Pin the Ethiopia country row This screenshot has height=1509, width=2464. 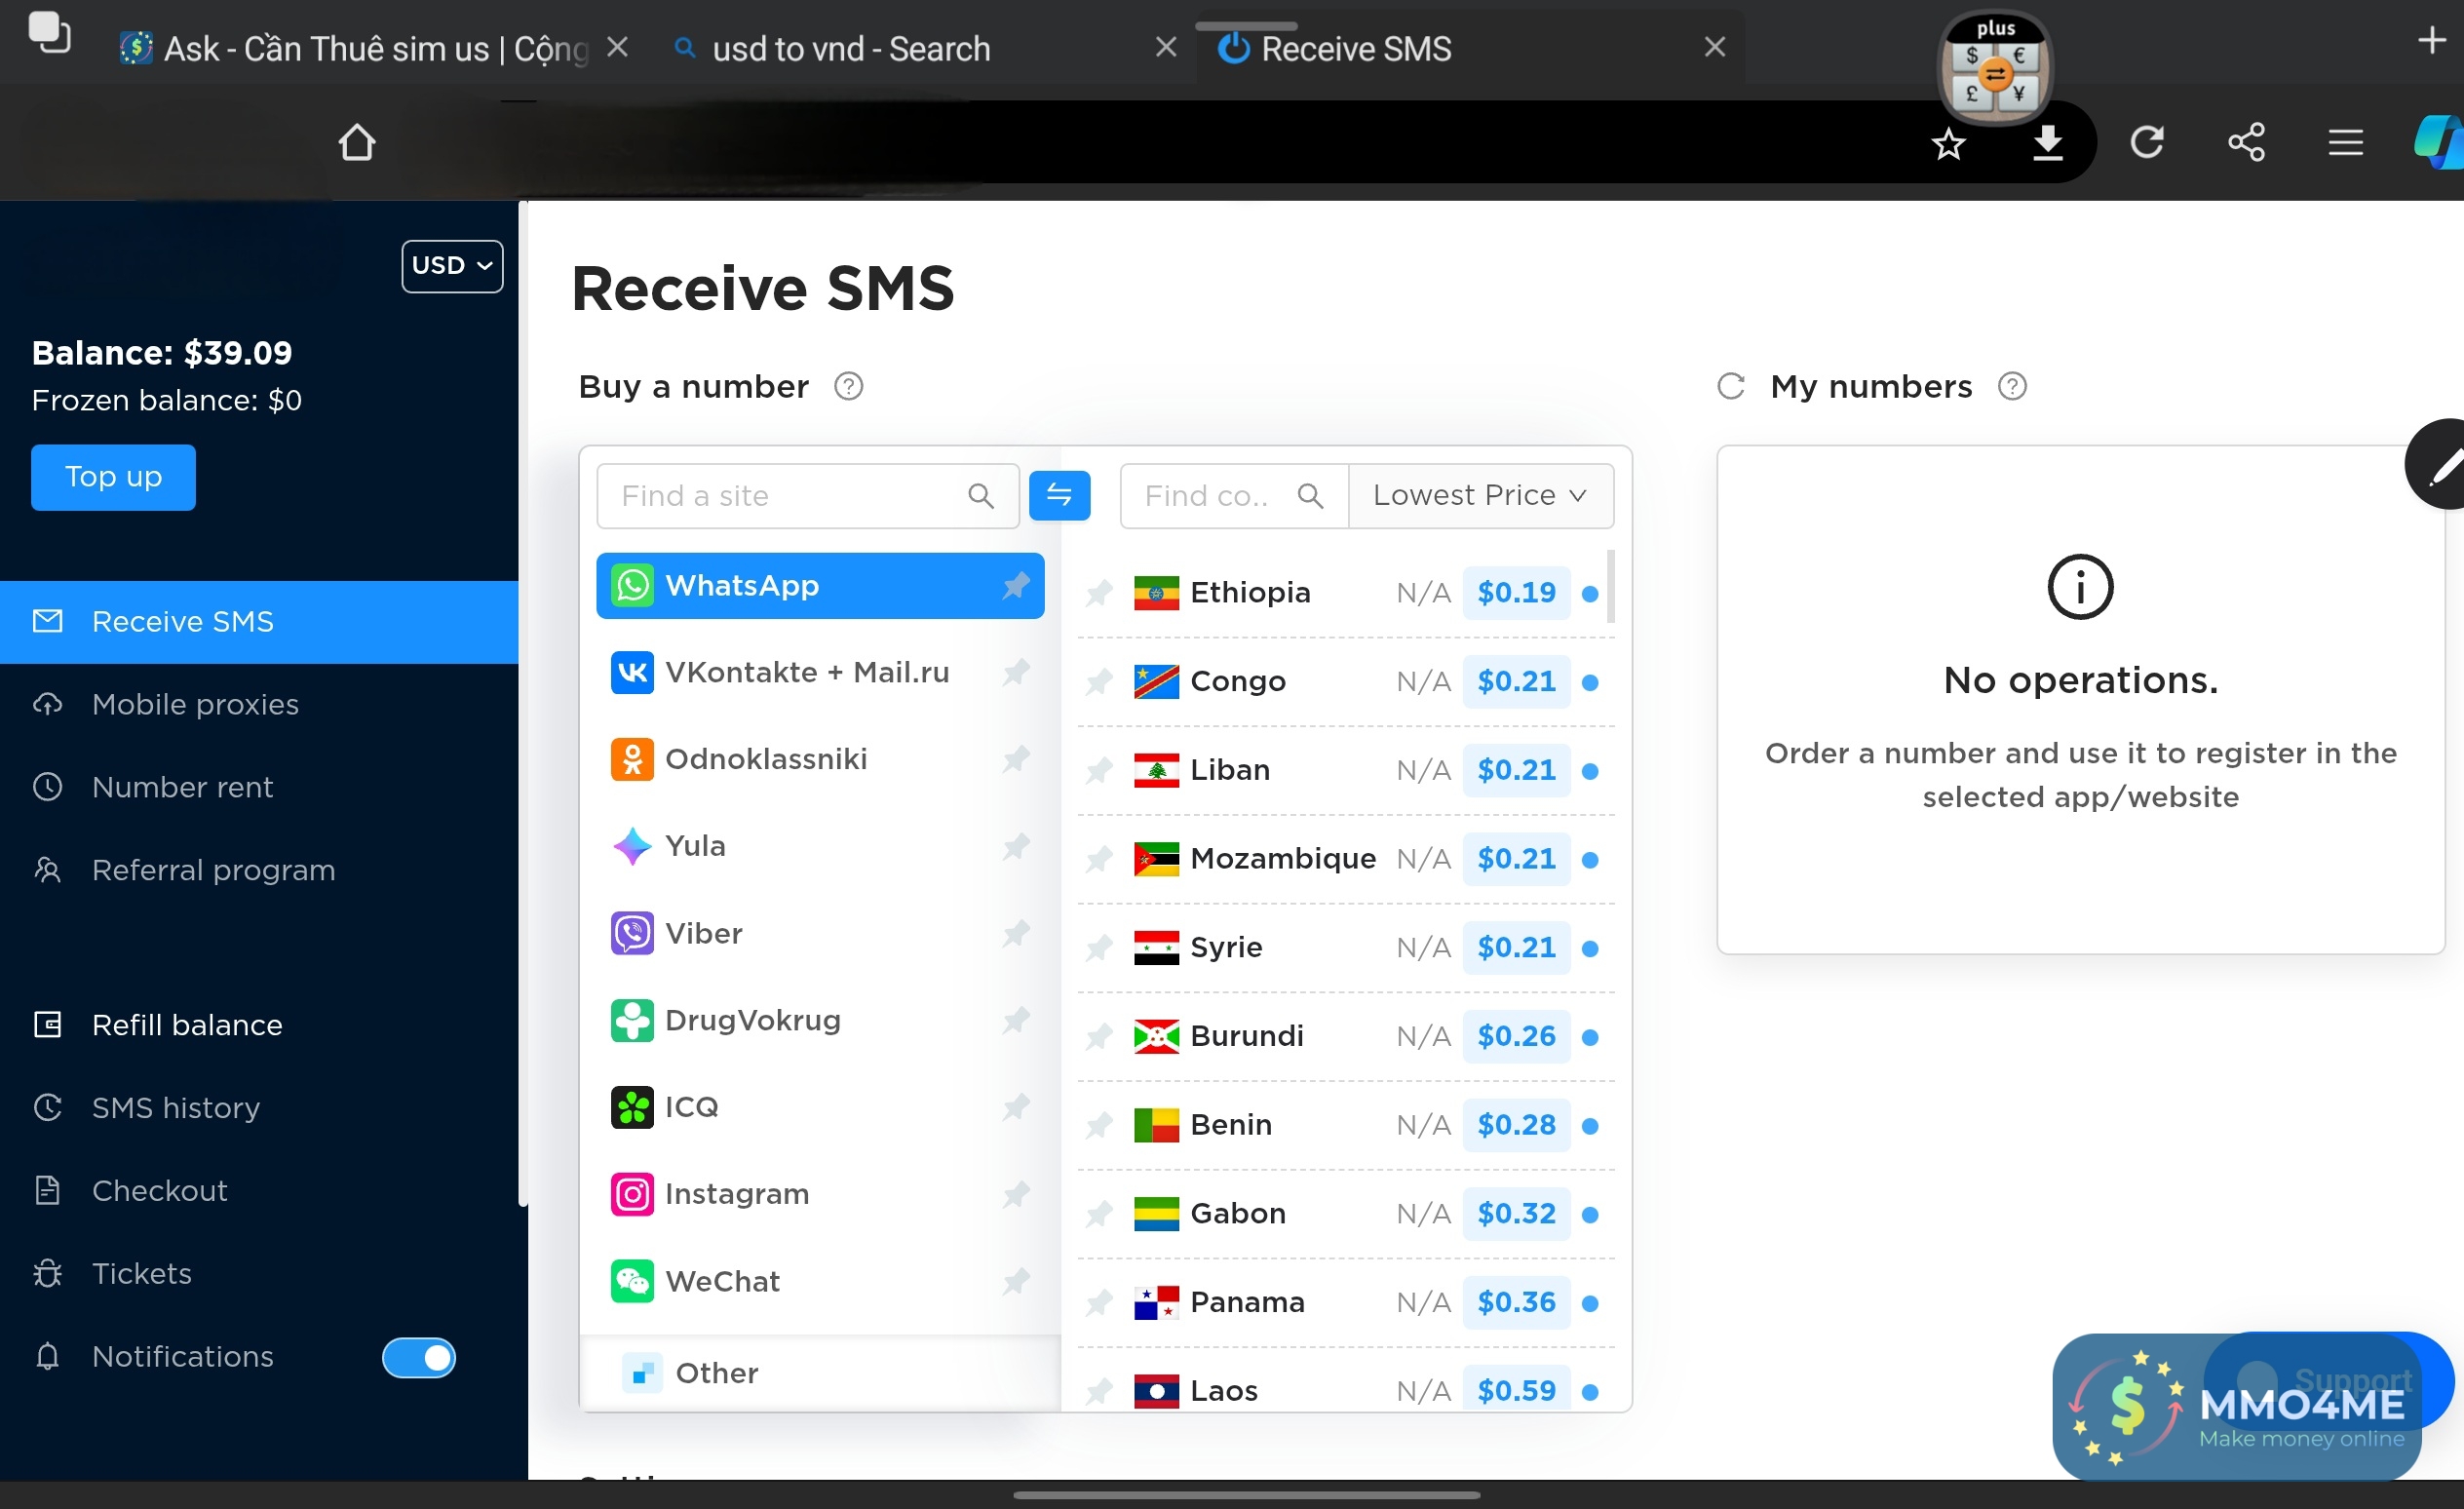tap(1099, 593)
